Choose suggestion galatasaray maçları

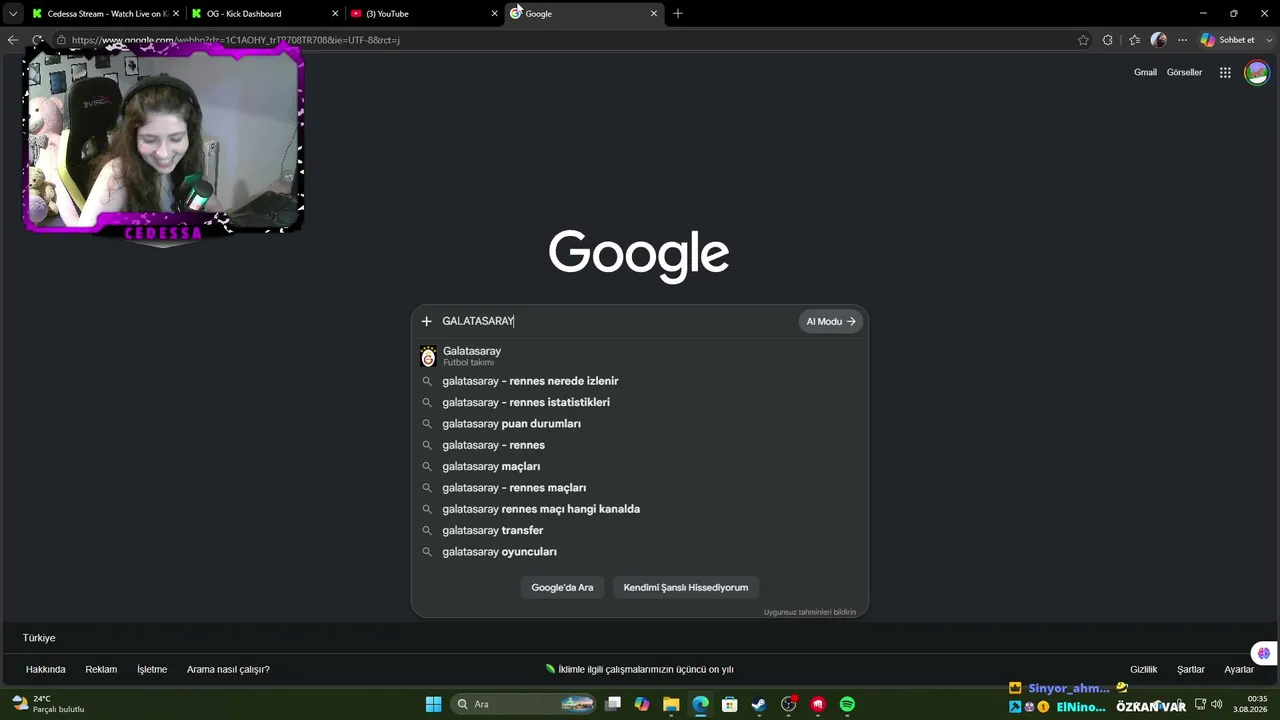tap(640, 466)
